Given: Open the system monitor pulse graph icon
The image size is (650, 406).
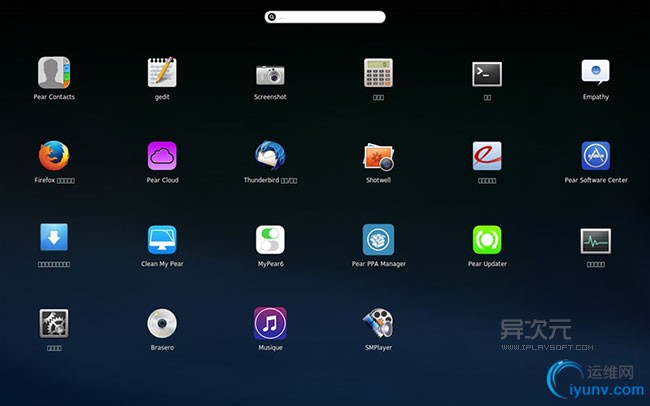Looking at the screenshot, I should click(596, 241).
